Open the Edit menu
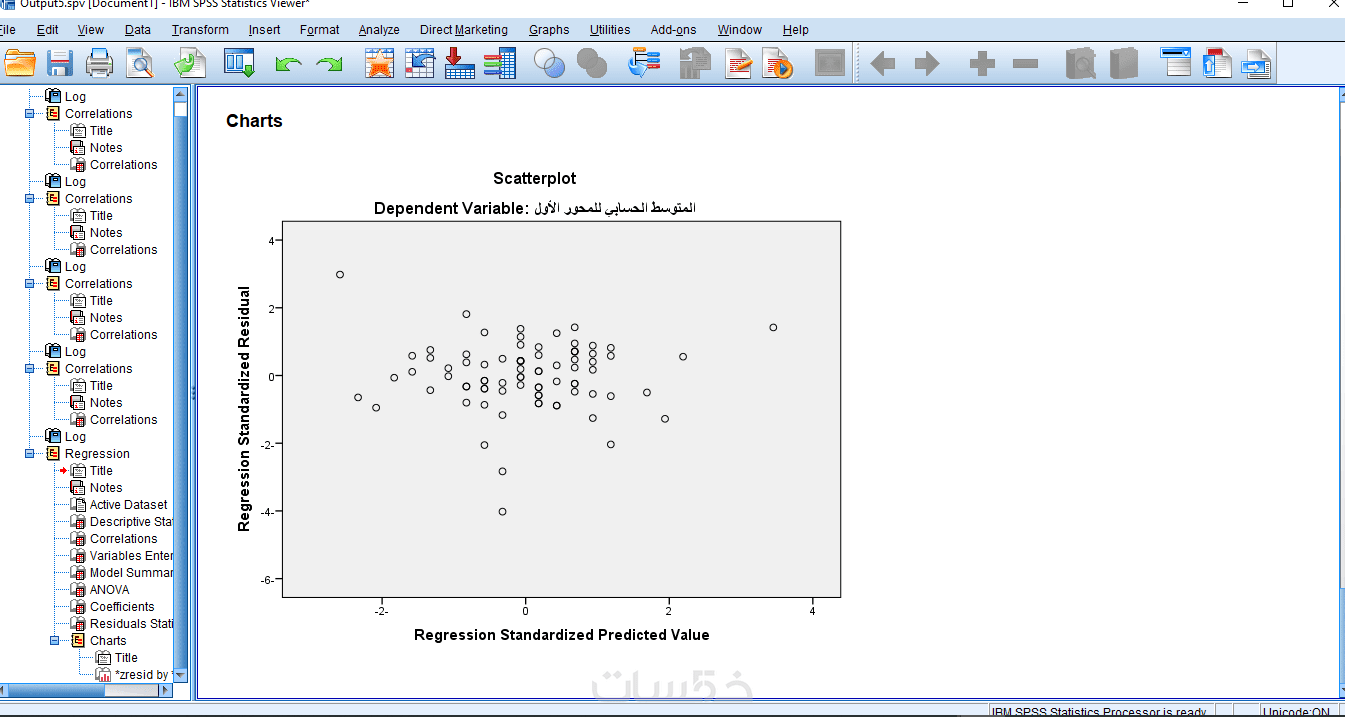The height and width of the screenshot is (717, 1345). point(47,30)
